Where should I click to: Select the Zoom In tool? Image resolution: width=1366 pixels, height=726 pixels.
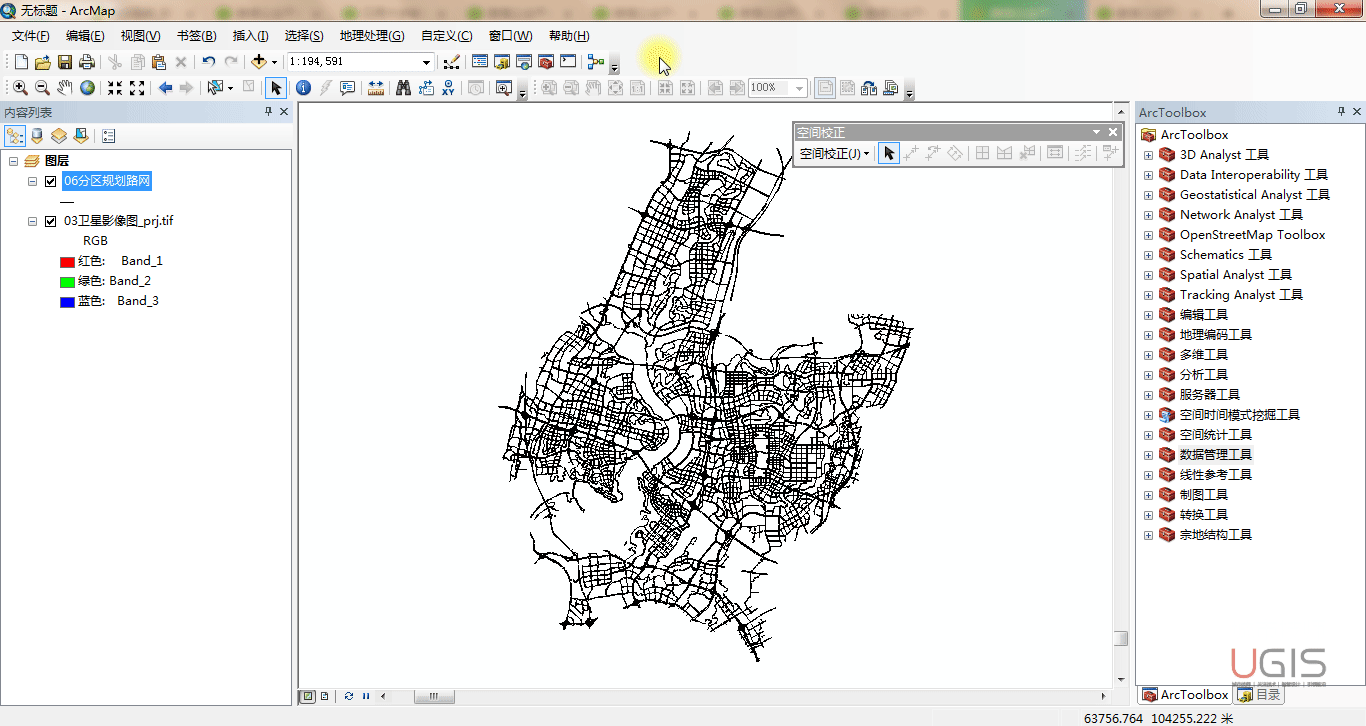20,88
